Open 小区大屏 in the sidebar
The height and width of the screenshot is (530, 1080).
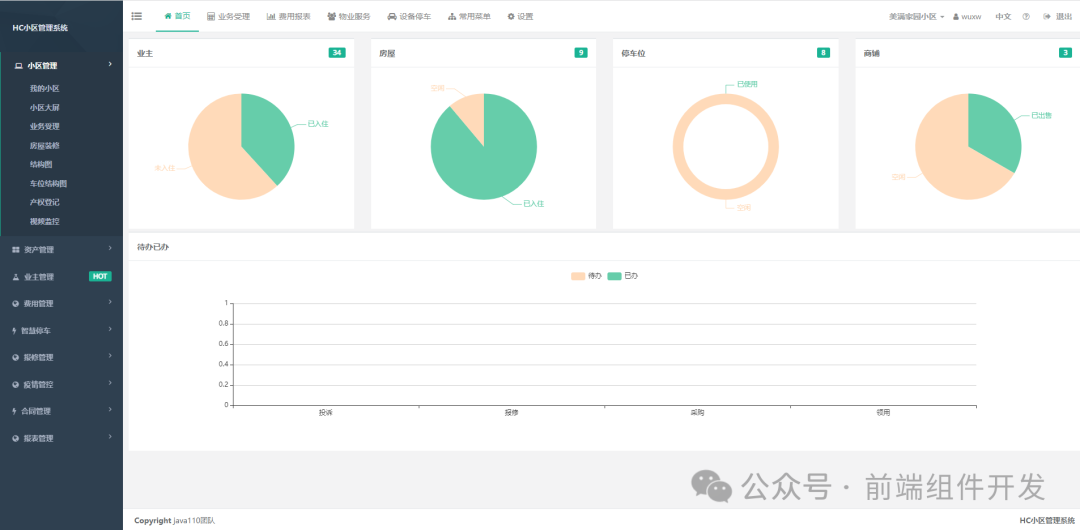(x=45, y=108)
